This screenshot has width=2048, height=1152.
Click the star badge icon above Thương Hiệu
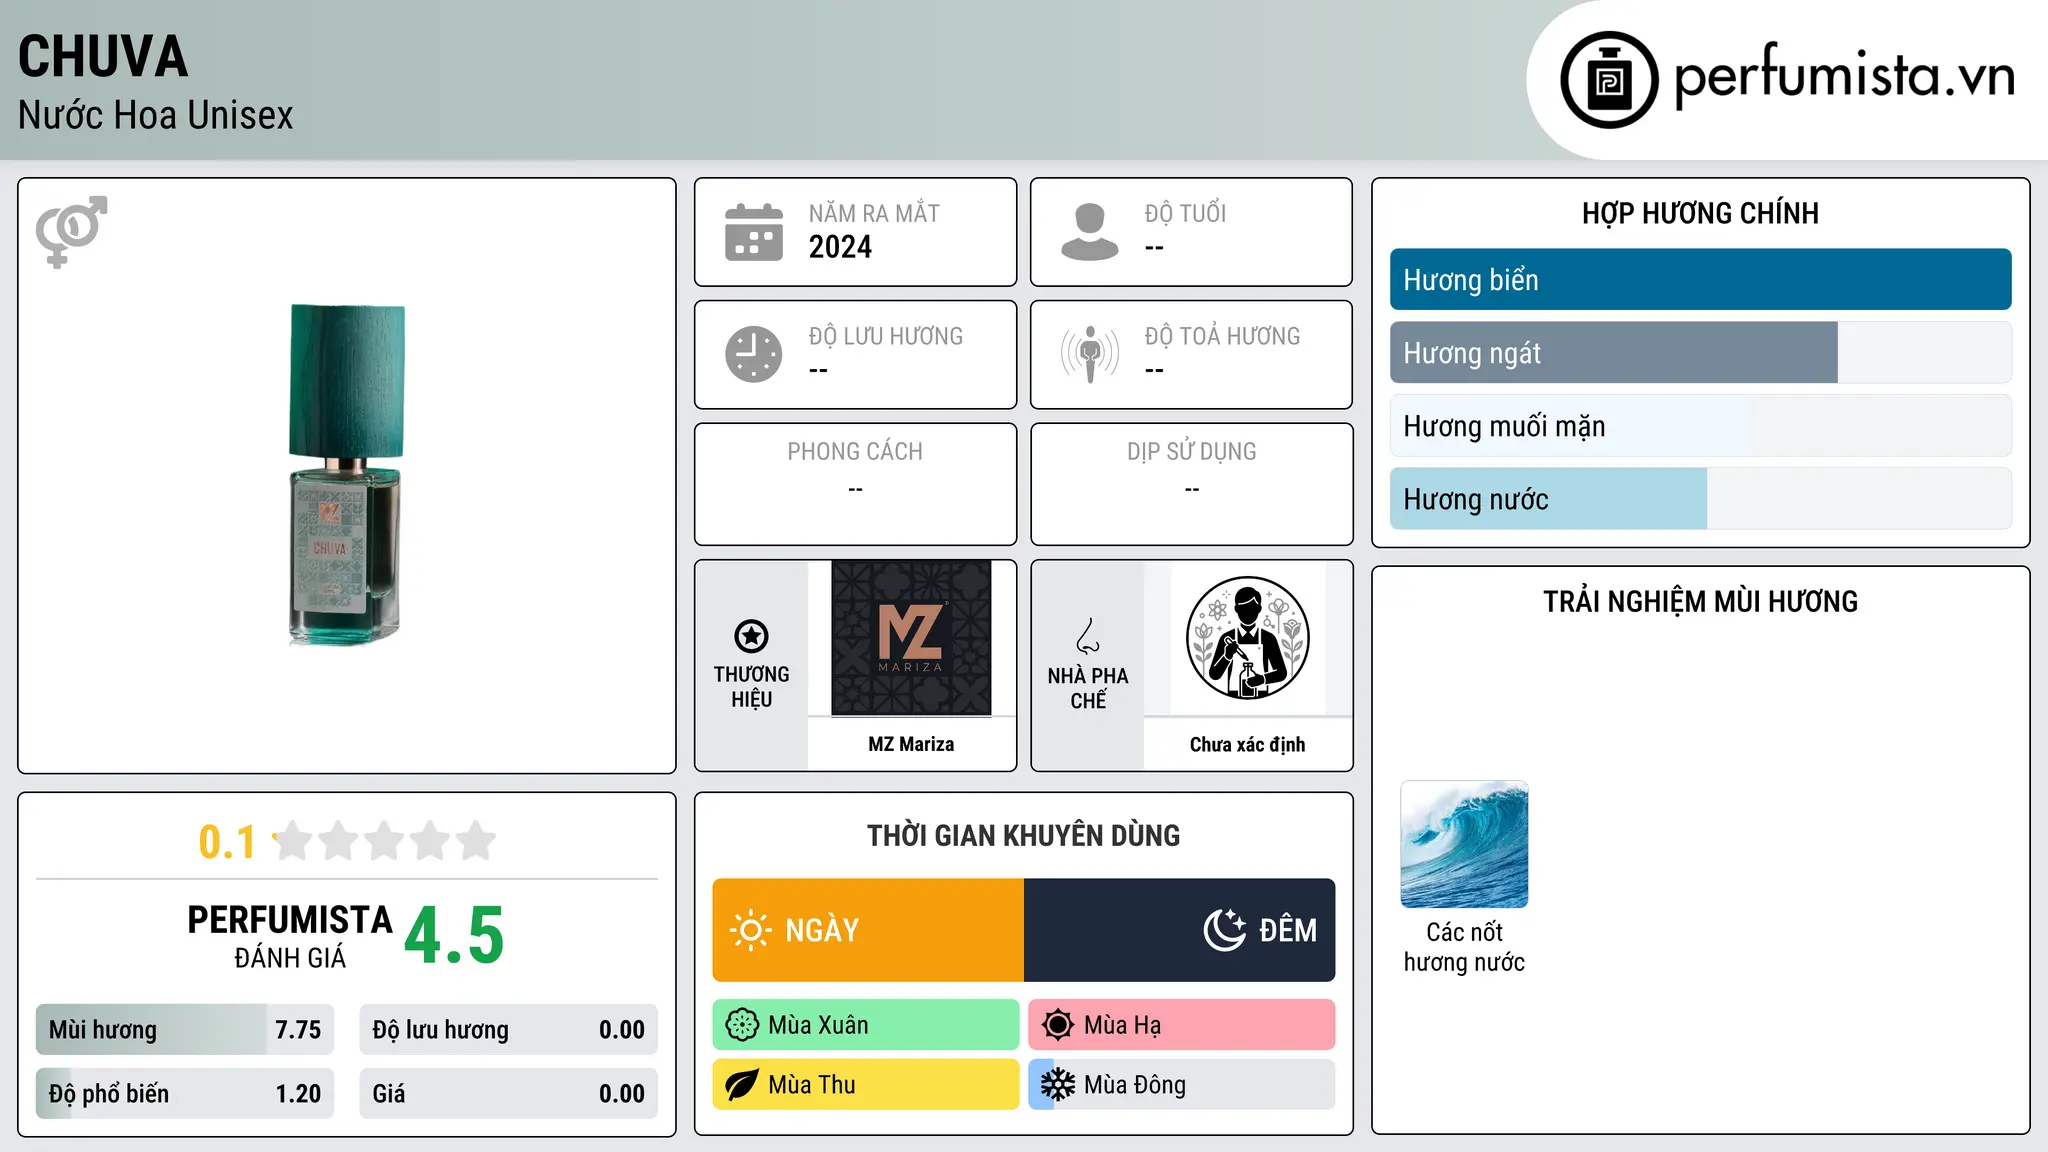(751, 636)
